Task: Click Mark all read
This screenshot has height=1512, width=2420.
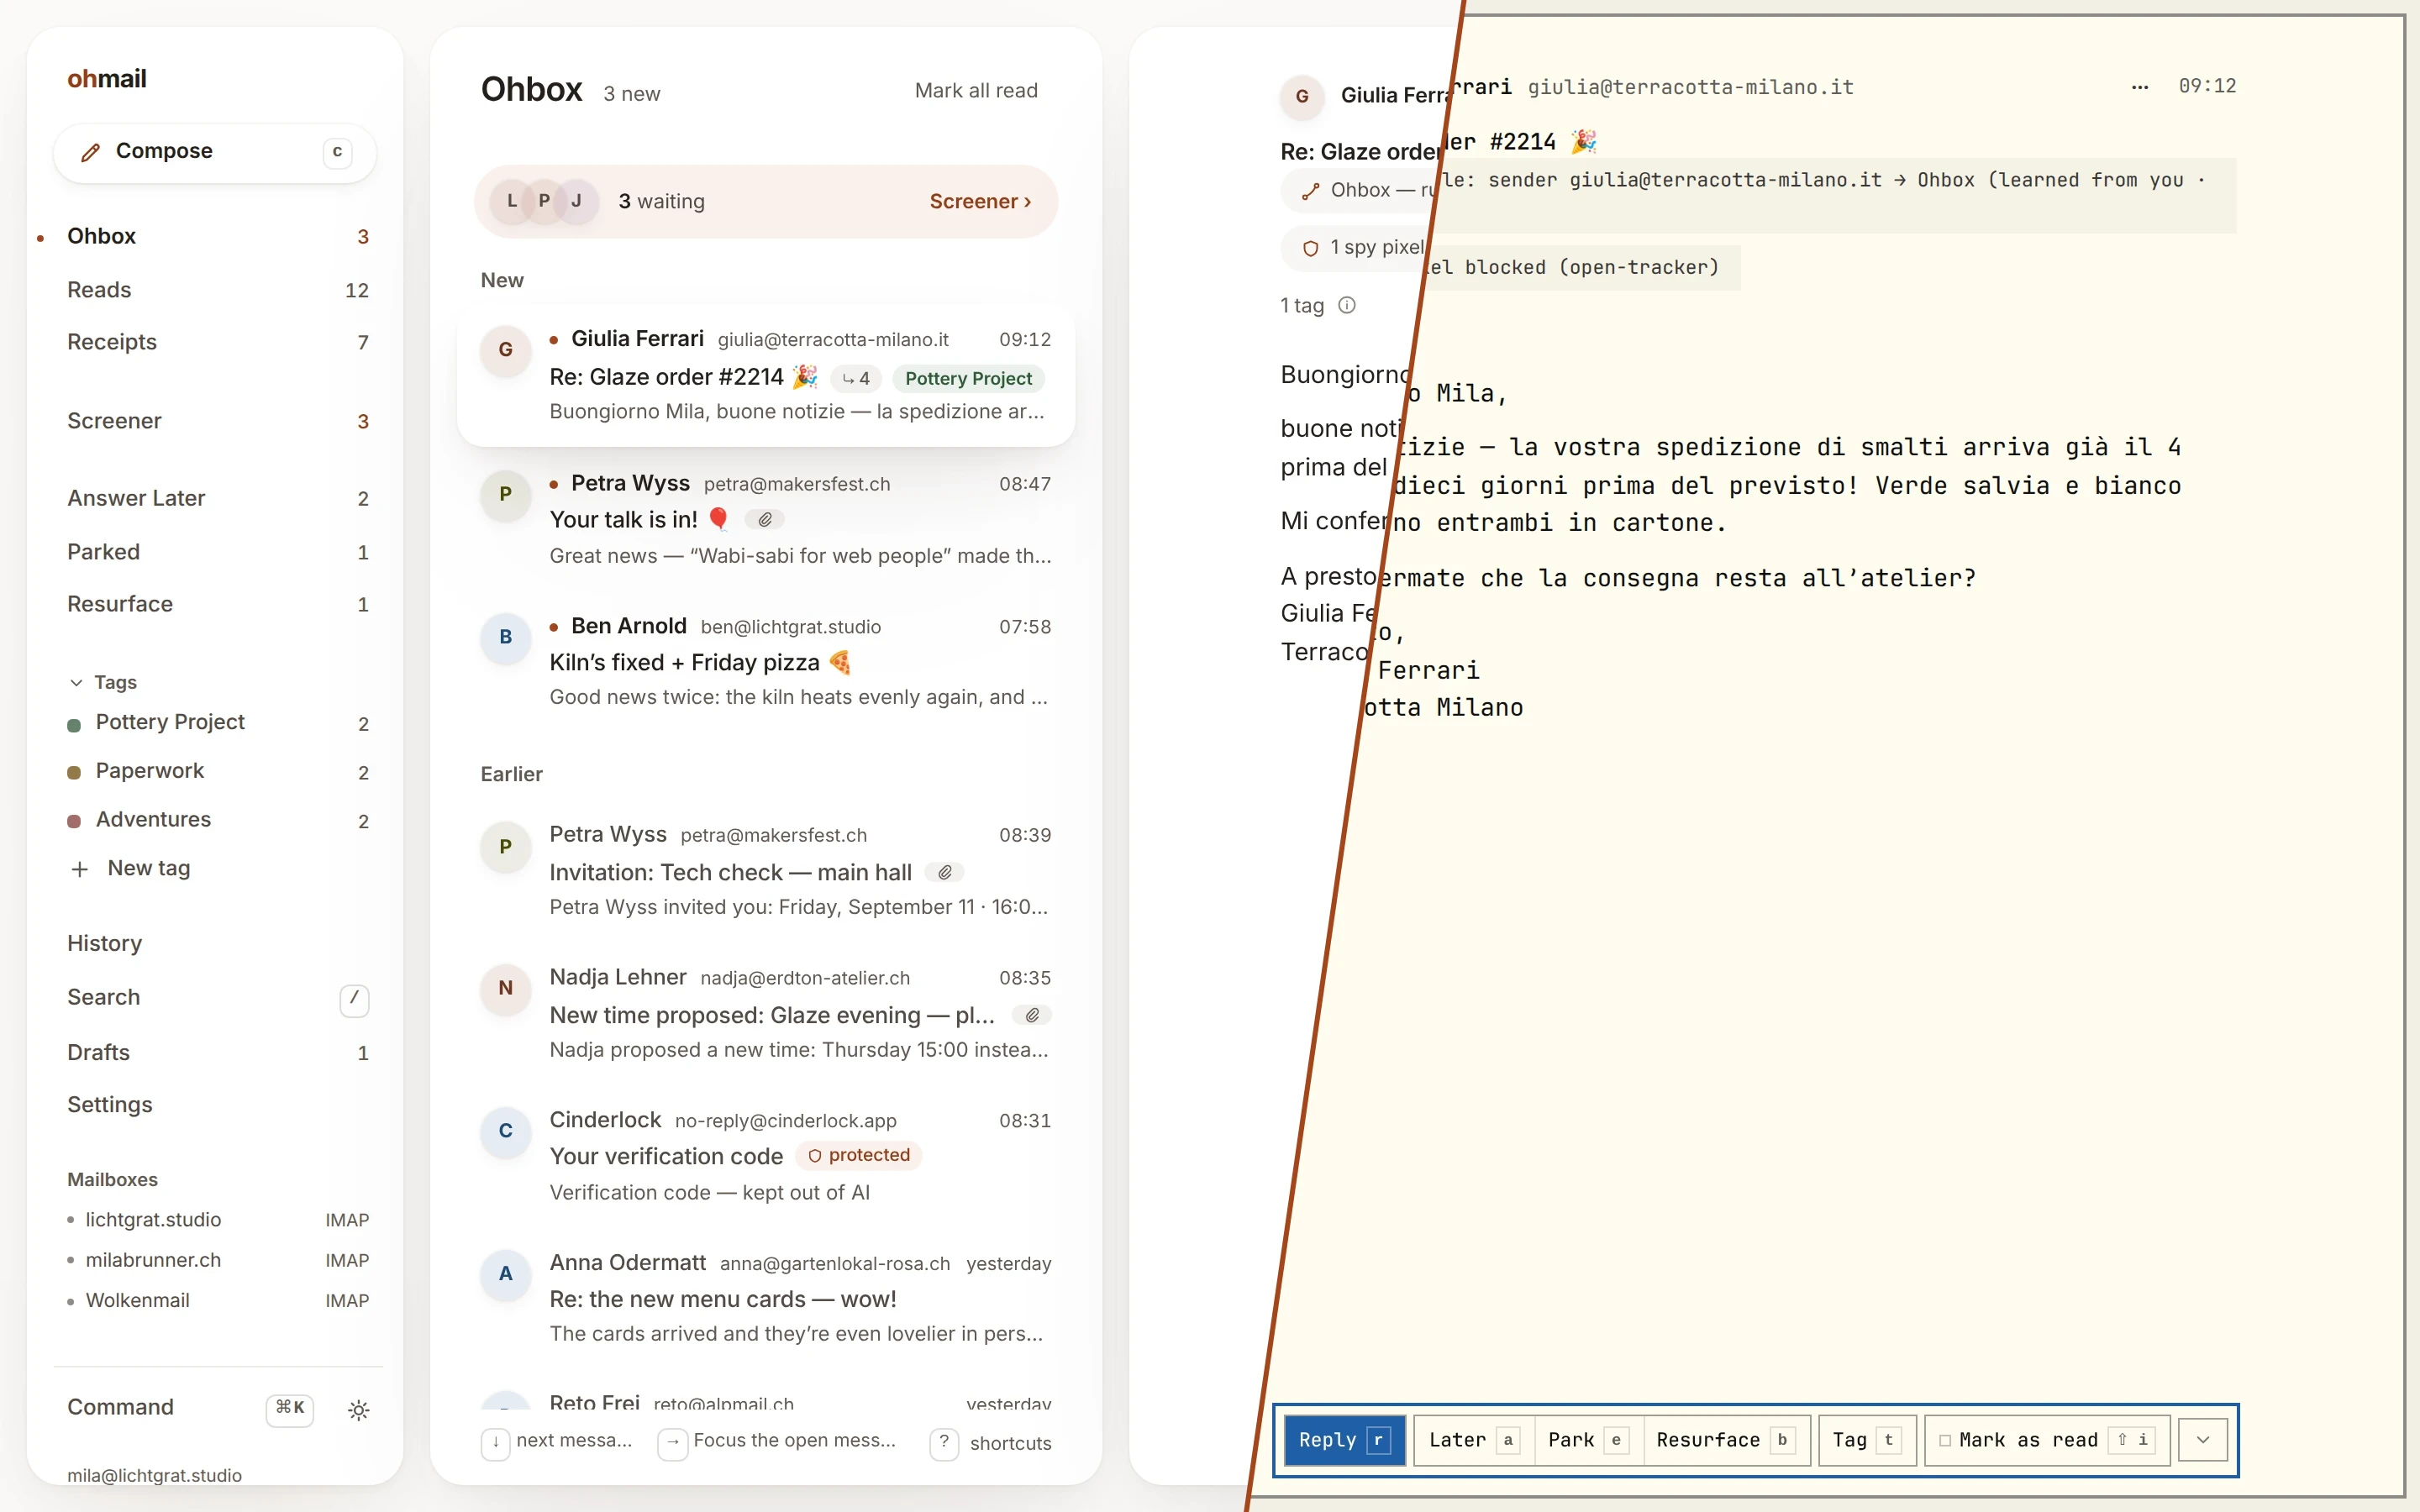Action: tap(976, 91)
